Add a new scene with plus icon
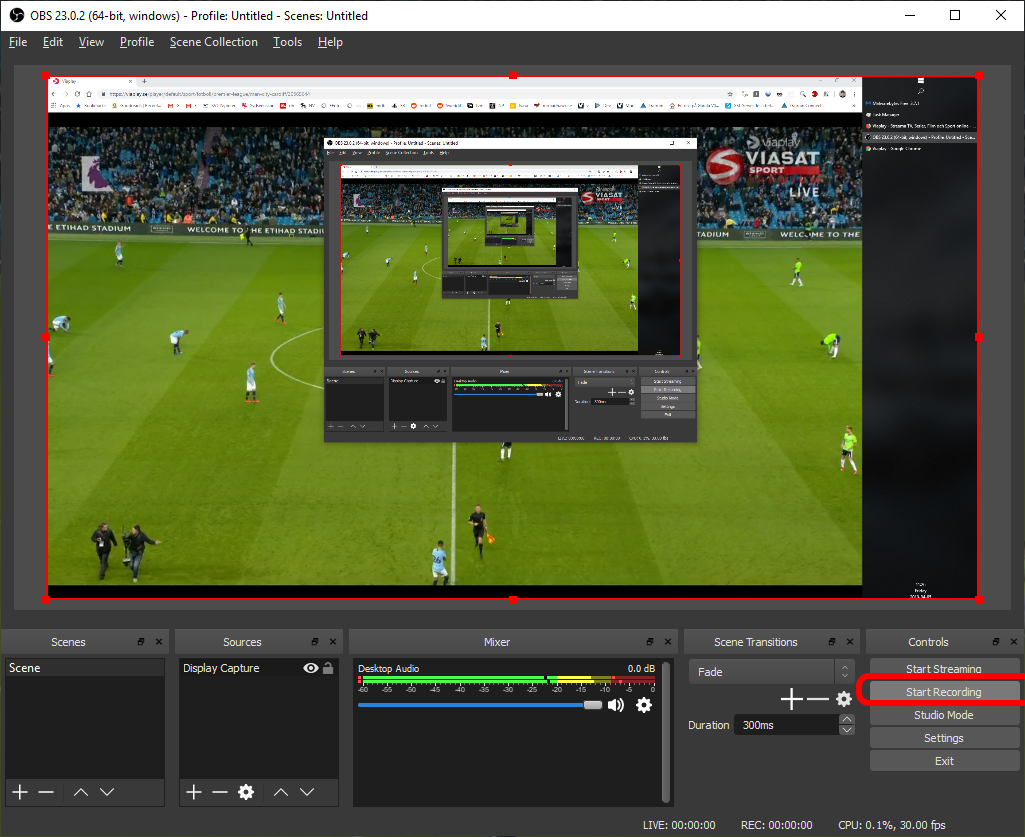 pyautogui.click(x=20, y=792)
